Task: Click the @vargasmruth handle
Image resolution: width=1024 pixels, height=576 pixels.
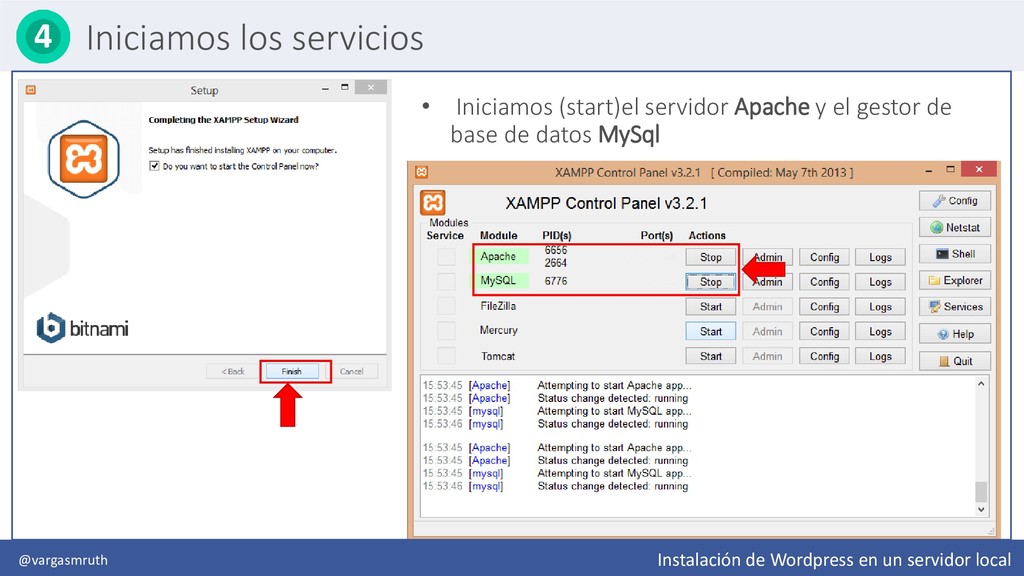Action: [63, 560]
